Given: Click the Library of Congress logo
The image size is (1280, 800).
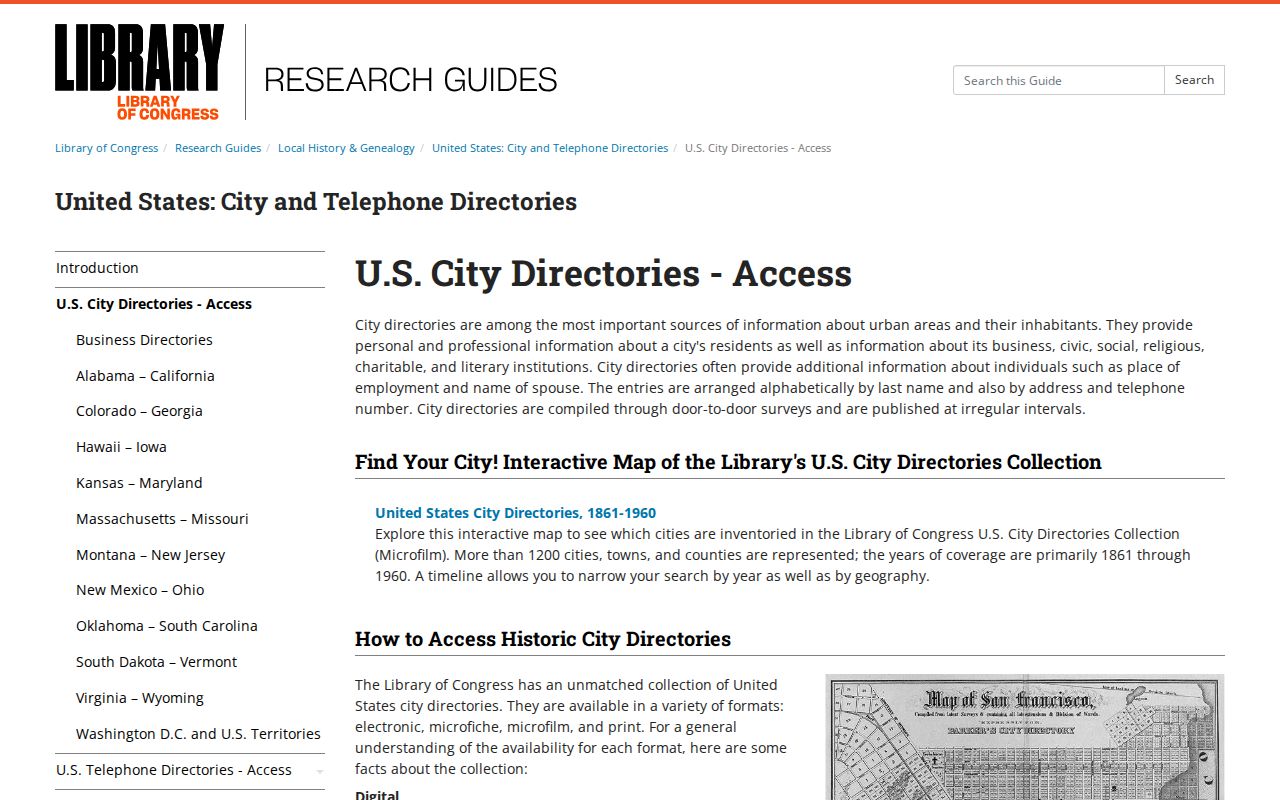Looking at the screenshot, I should [x=139, y=72].
